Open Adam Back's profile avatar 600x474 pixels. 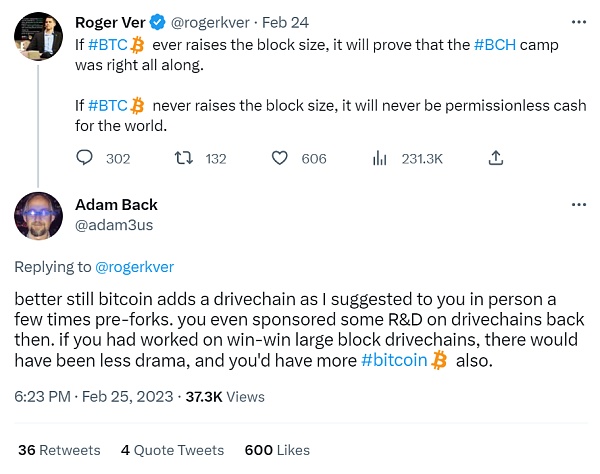coord(39,217)
